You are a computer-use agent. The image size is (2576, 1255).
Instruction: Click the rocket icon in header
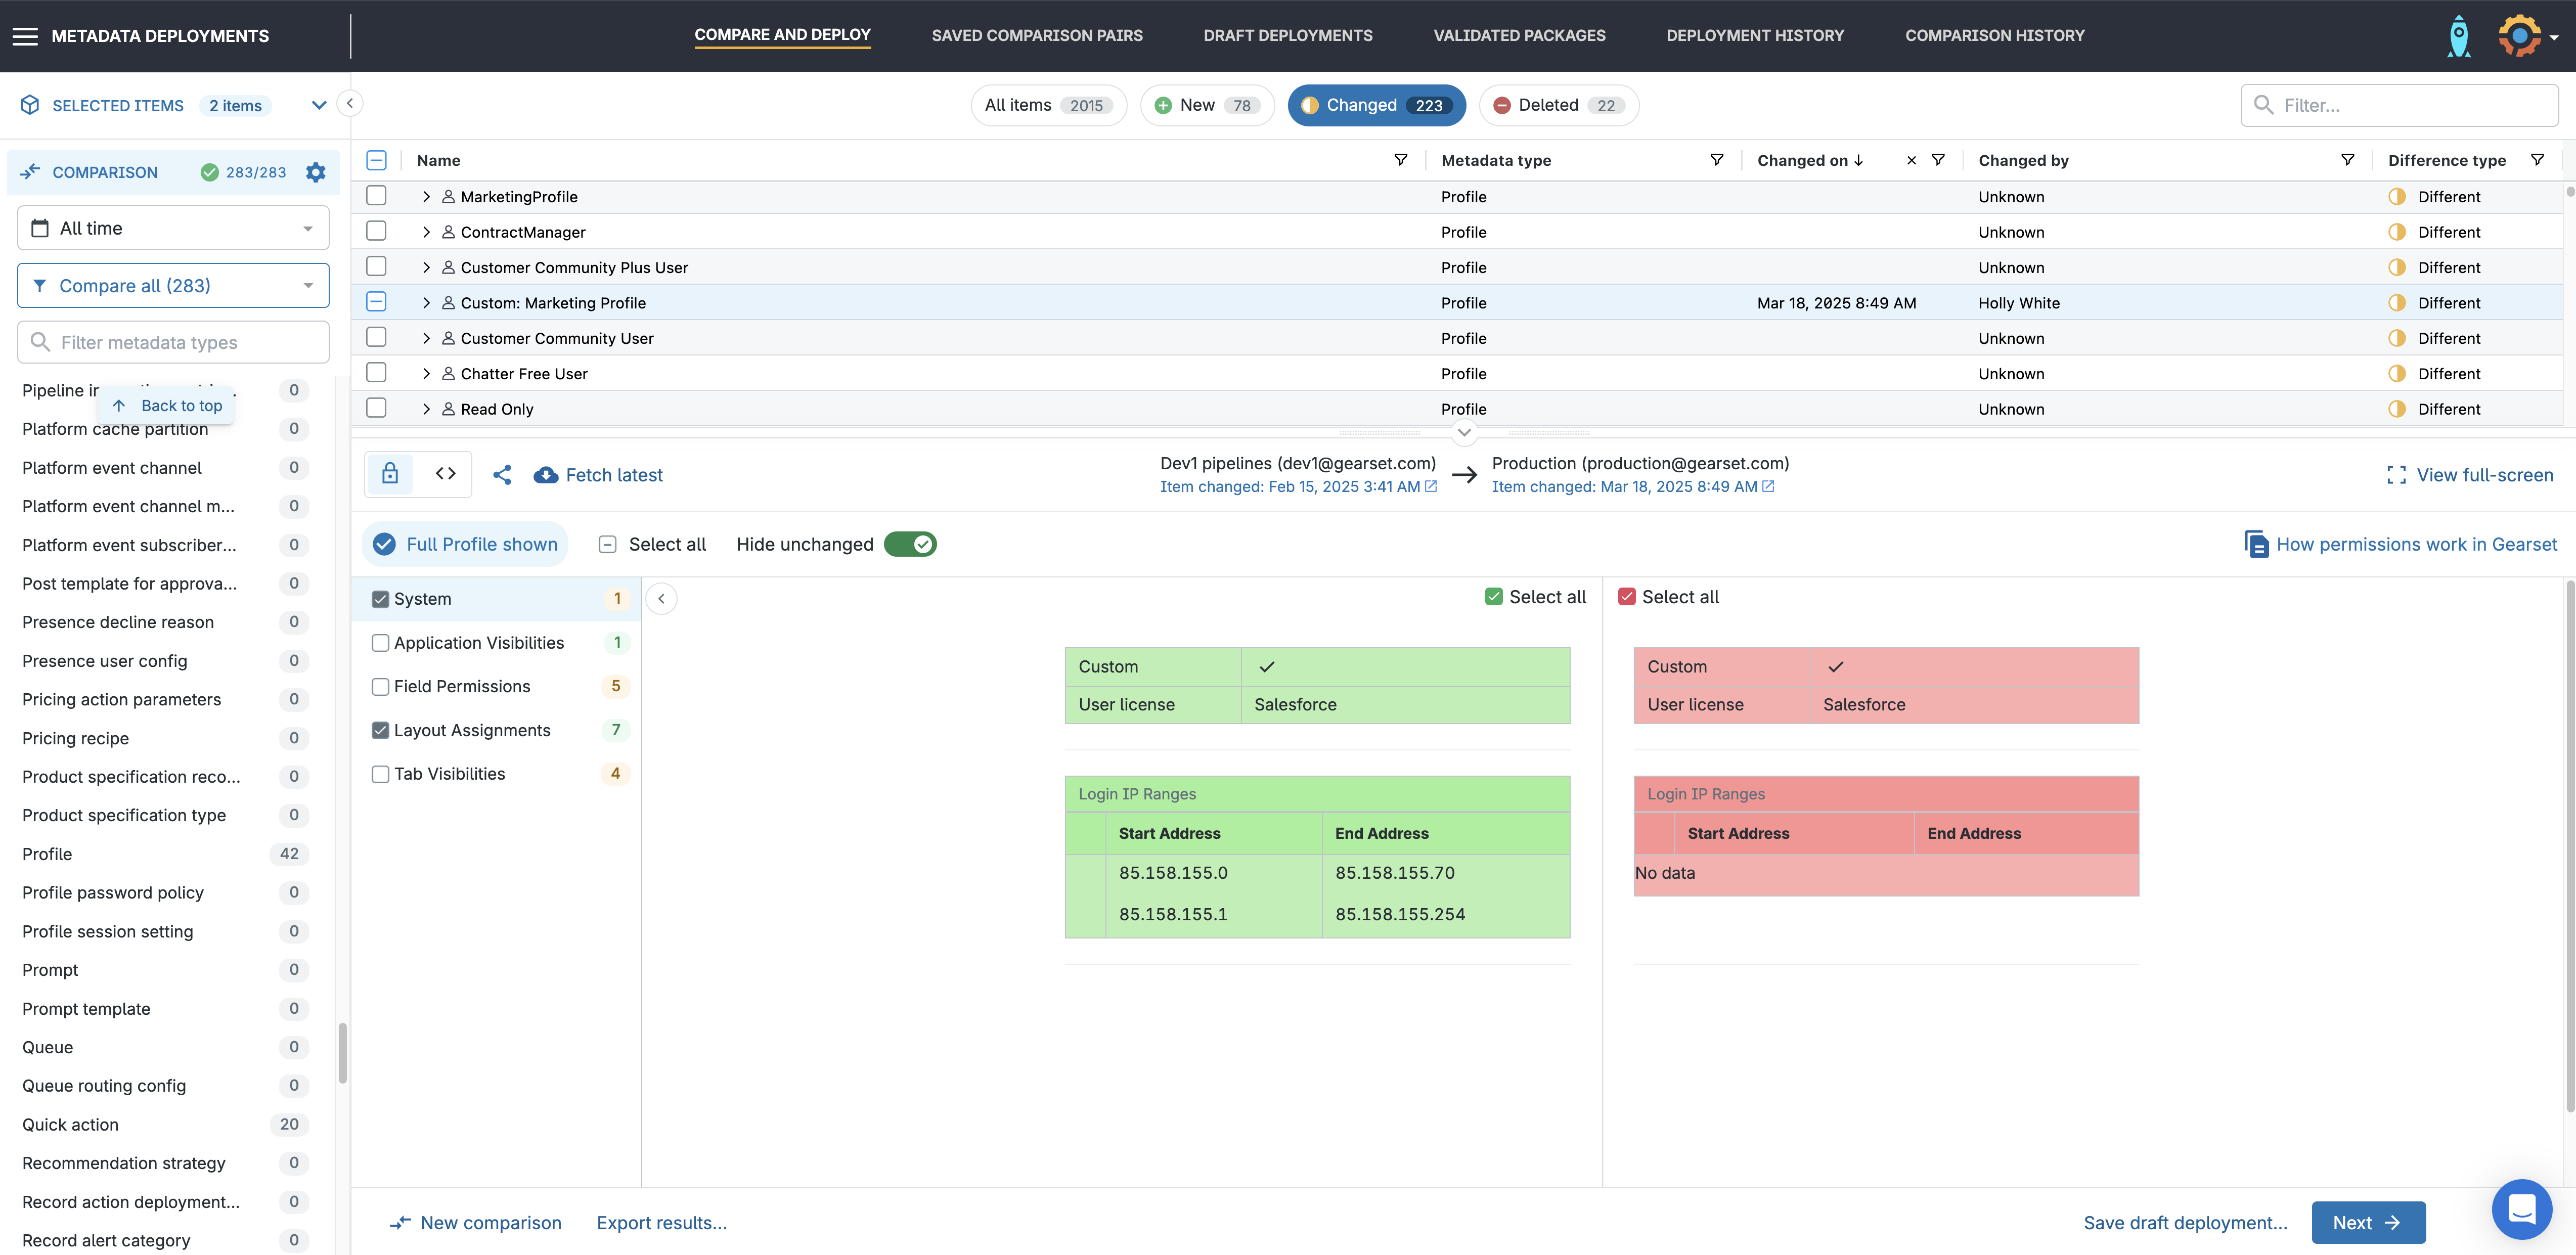pyautogui.click(x=2458, y=36)
